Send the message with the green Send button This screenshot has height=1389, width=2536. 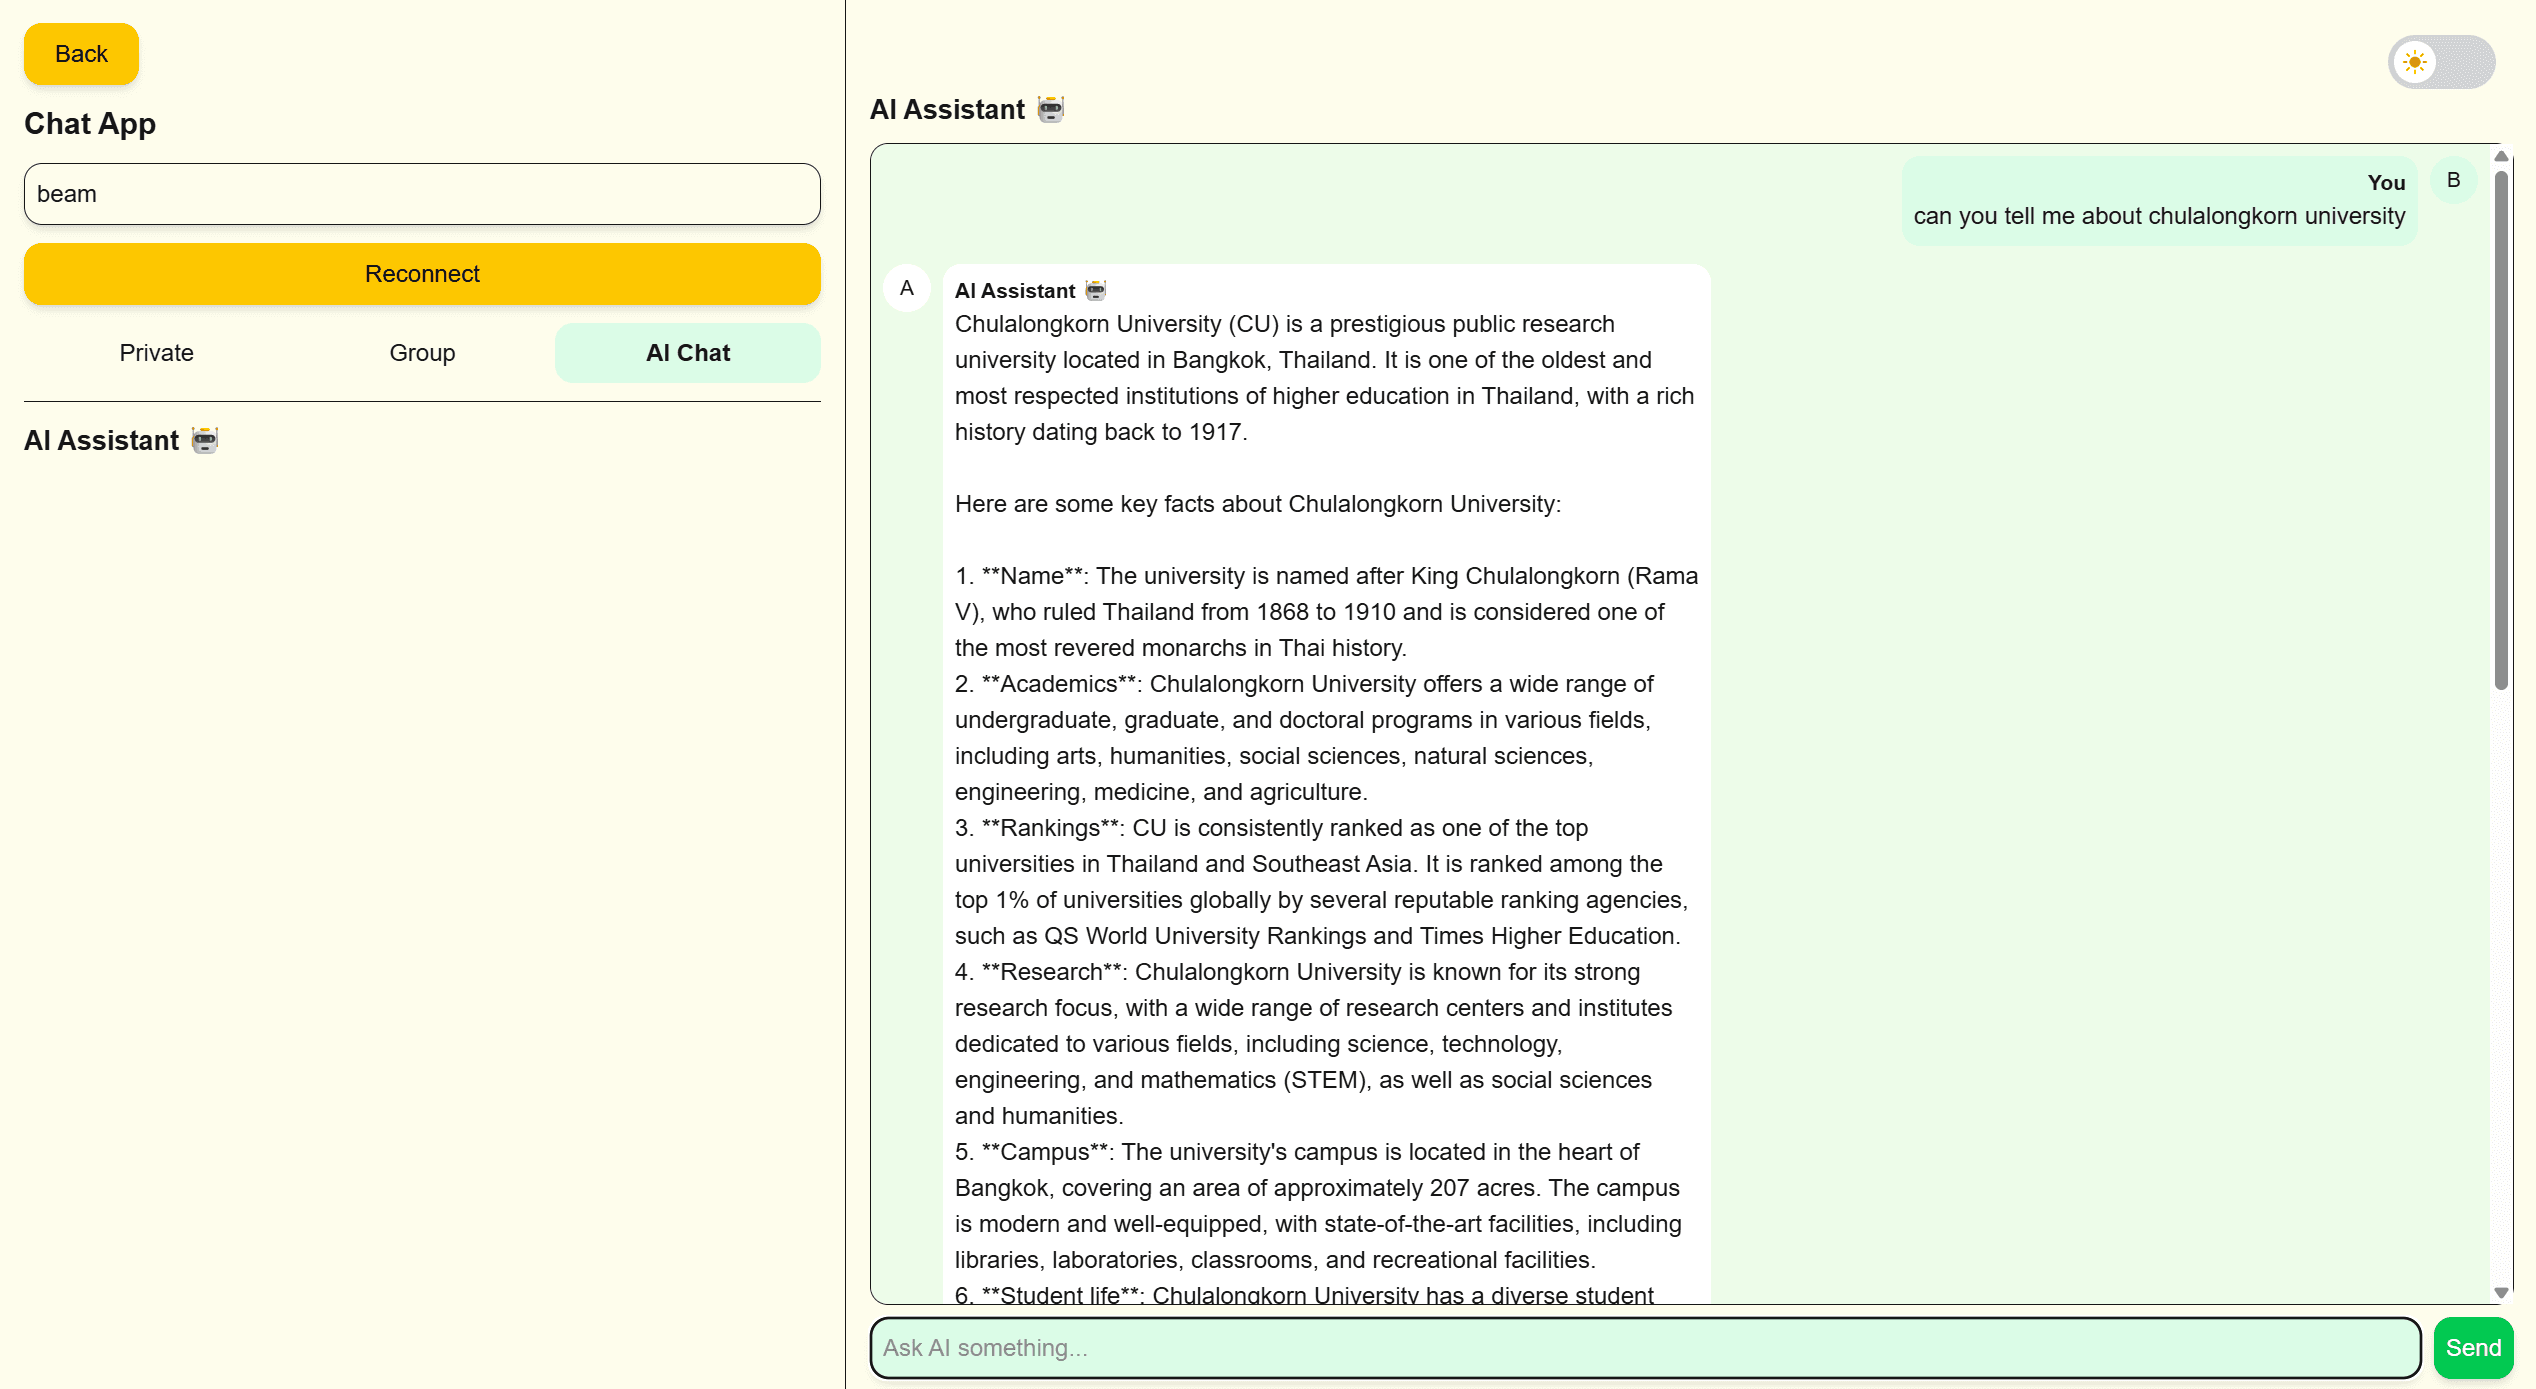[x=2473, y=1348]
